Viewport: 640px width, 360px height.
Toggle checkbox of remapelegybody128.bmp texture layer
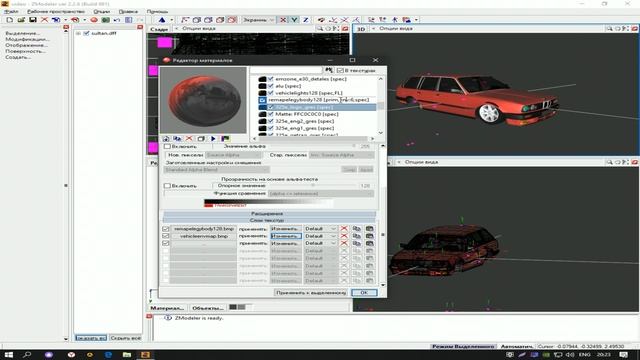[165, 229]
